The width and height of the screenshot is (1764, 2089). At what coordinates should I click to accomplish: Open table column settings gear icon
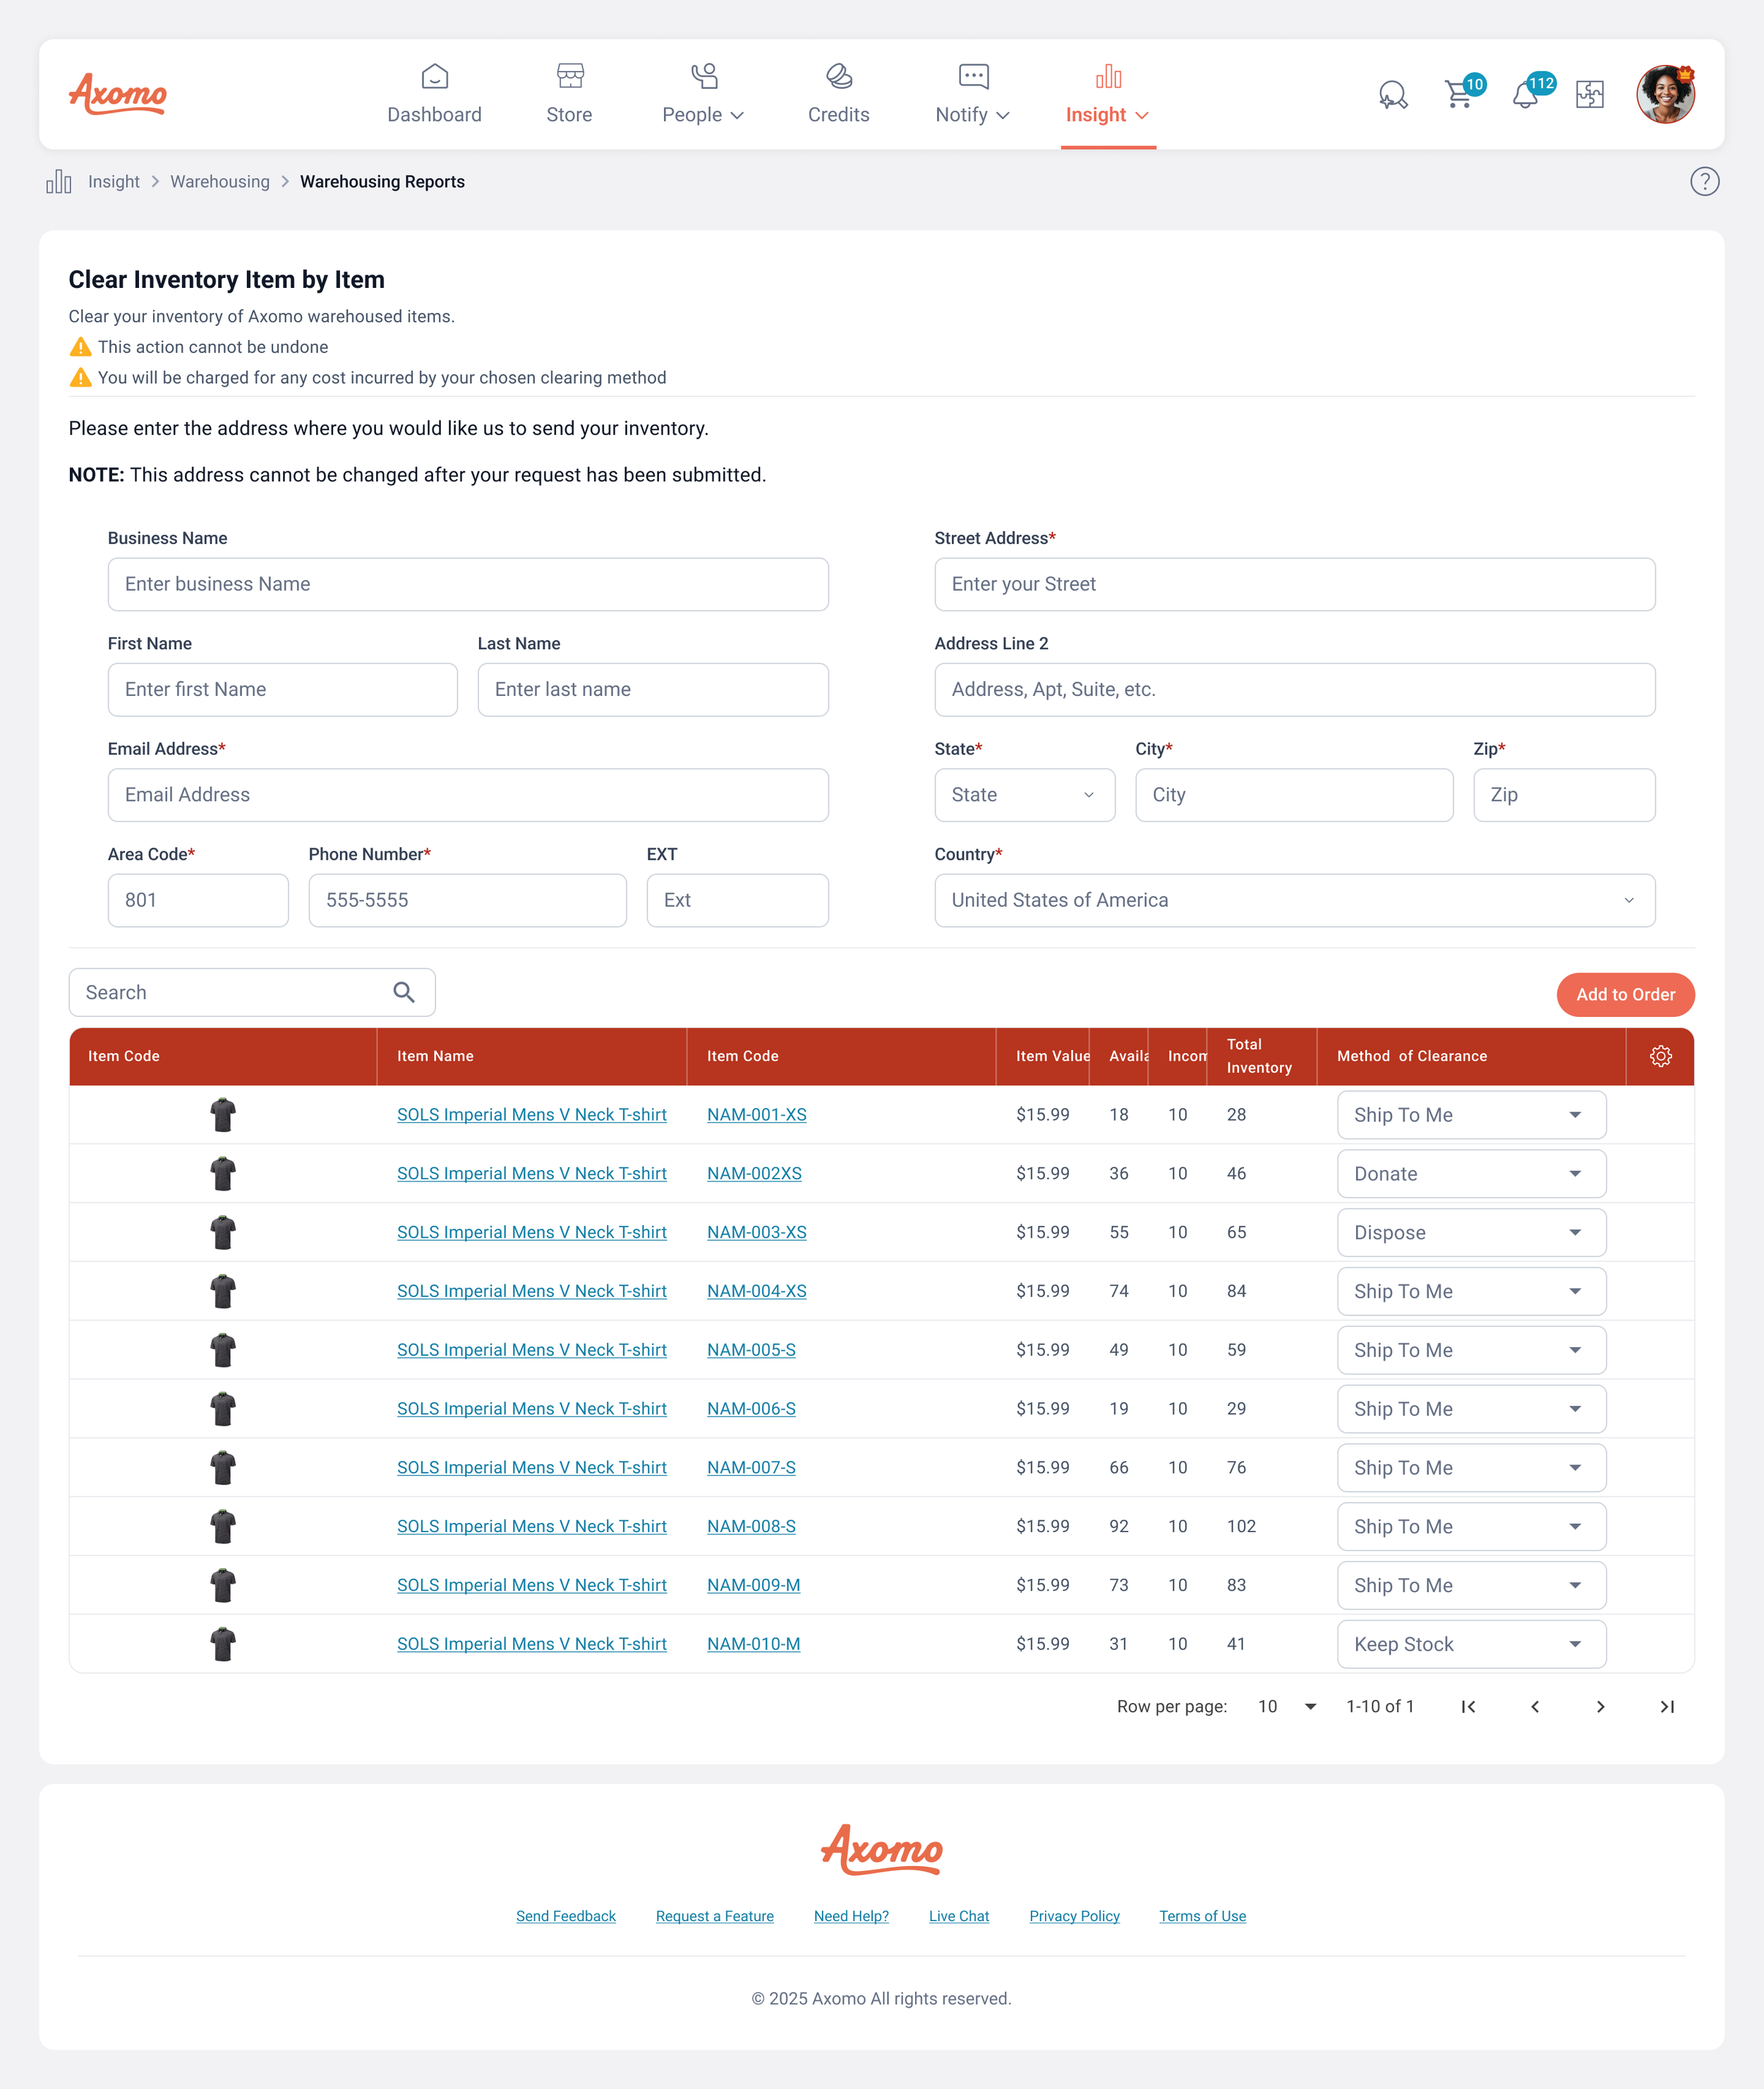(x=1660, y=1056)
